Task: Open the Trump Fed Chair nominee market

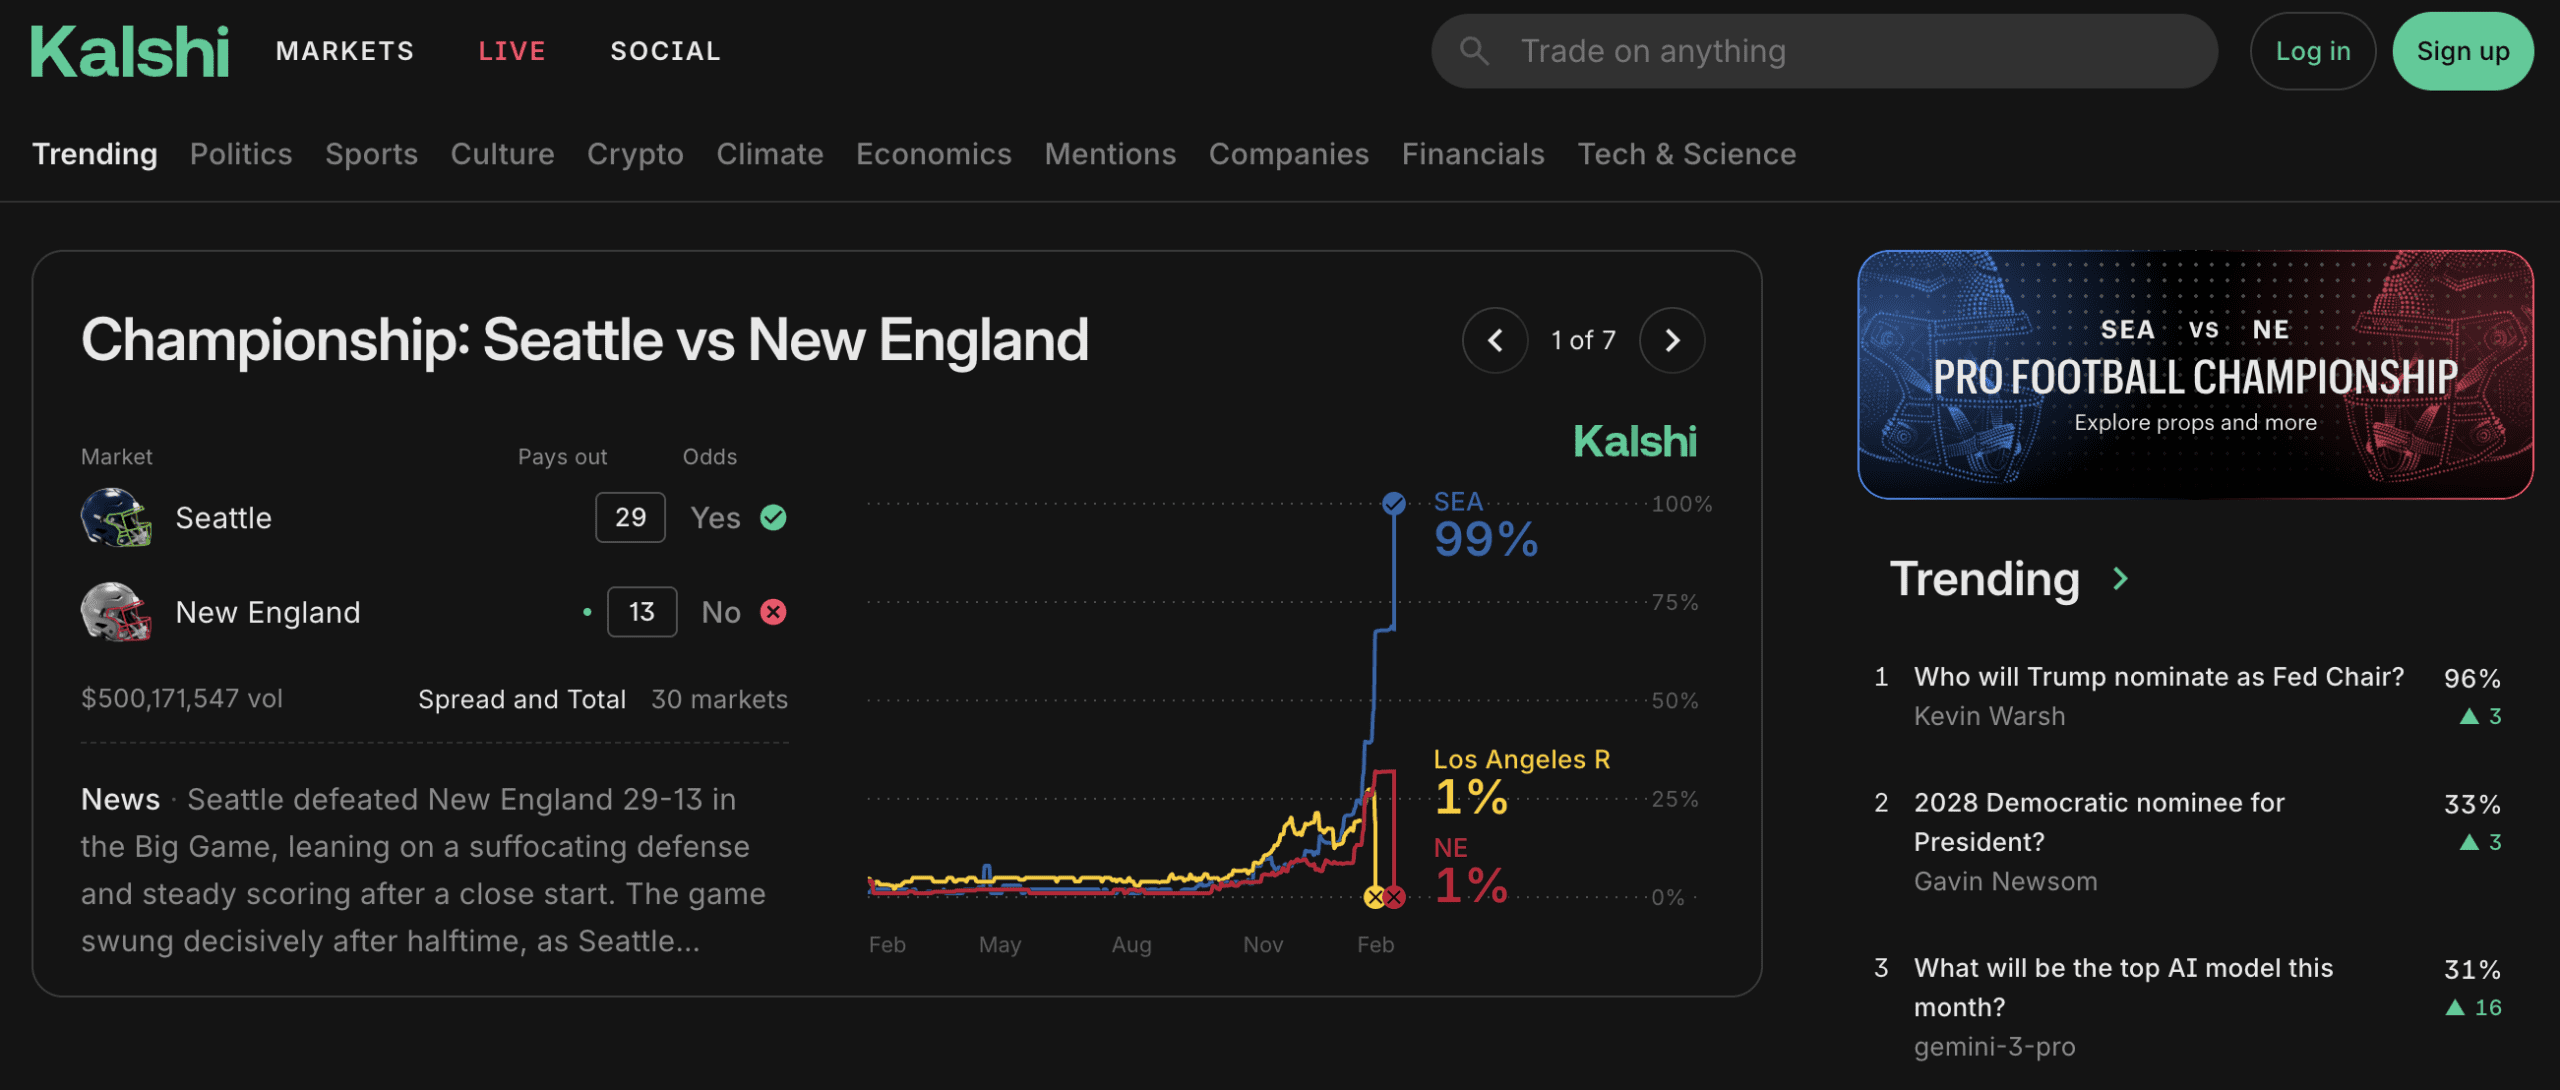Action: [x=2158, y=677]
